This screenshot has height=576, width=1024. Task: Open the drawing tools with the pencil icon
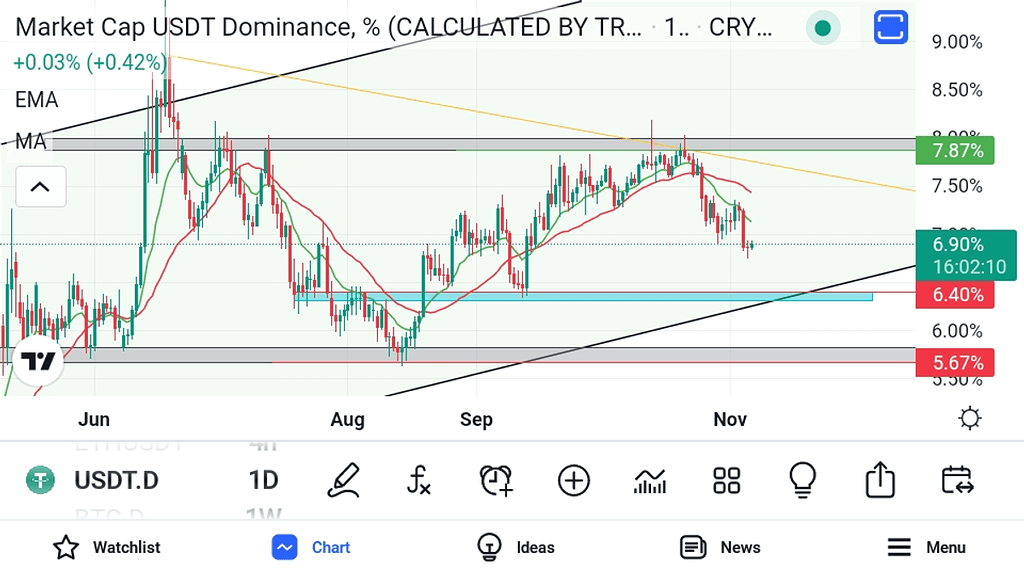(343, 480)
